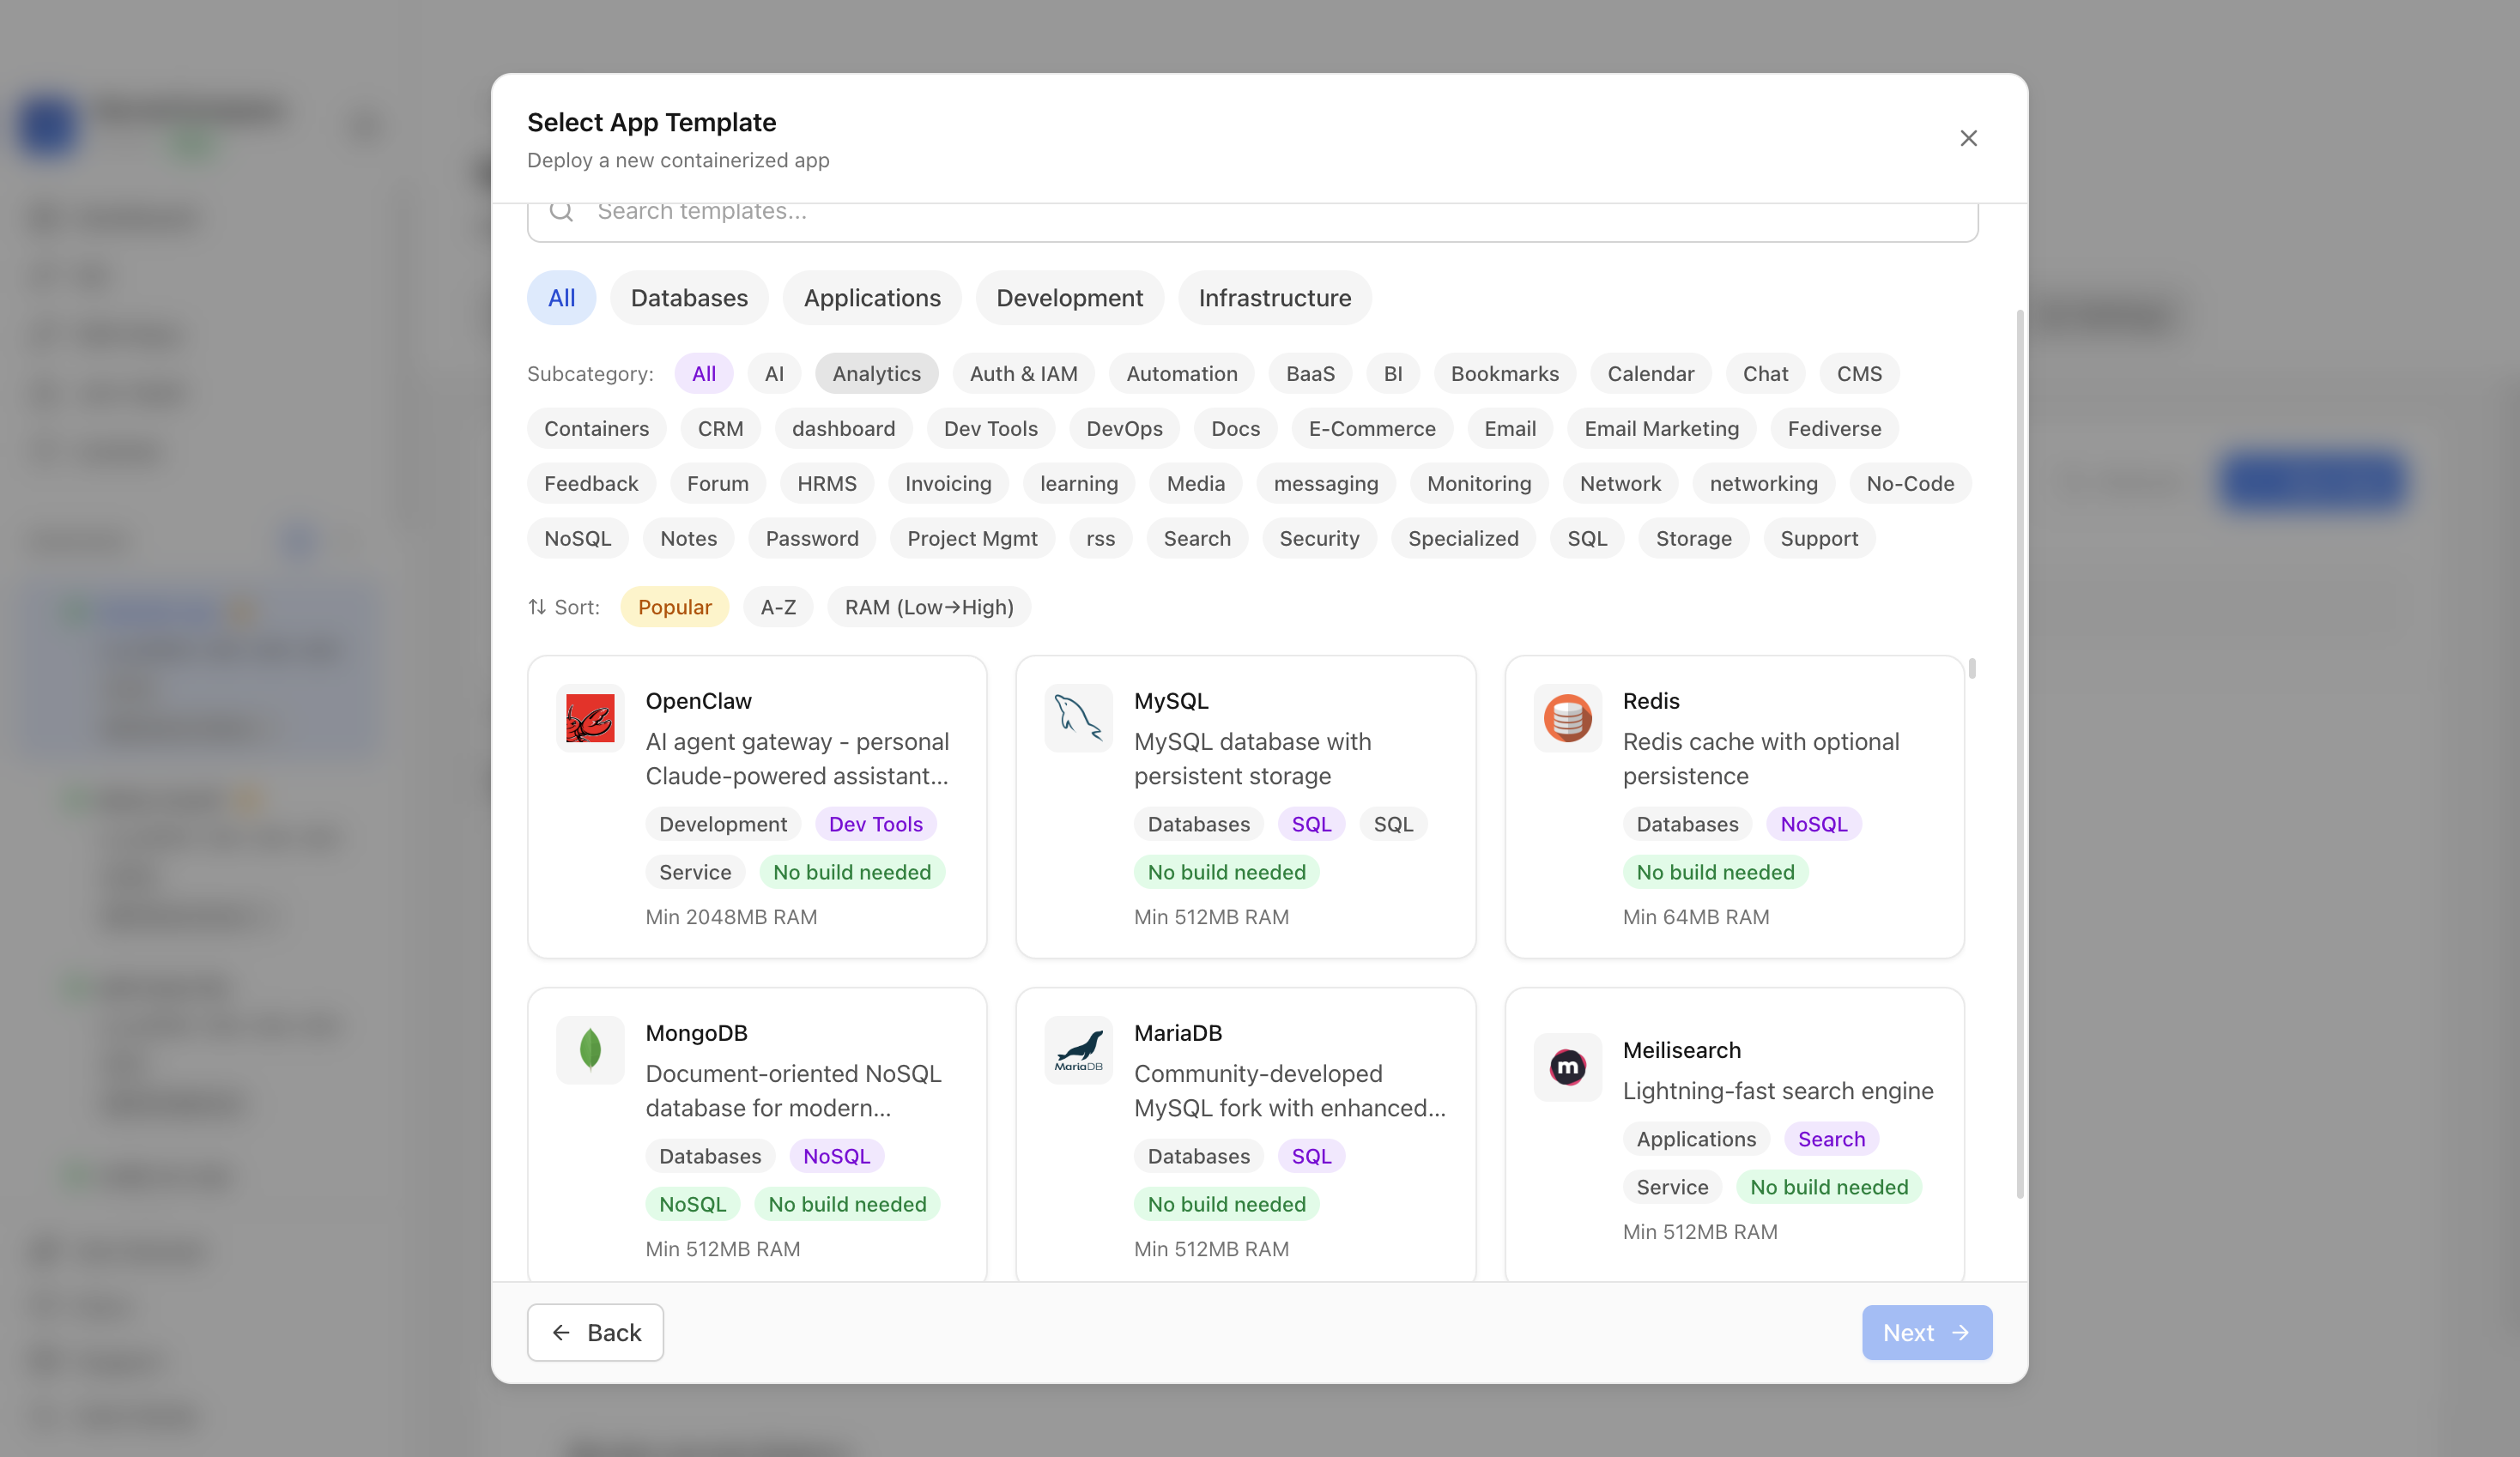Filter by Invoicing subcategory
The width and height of the screenshot is (2520, 1457).
(948, 483)
